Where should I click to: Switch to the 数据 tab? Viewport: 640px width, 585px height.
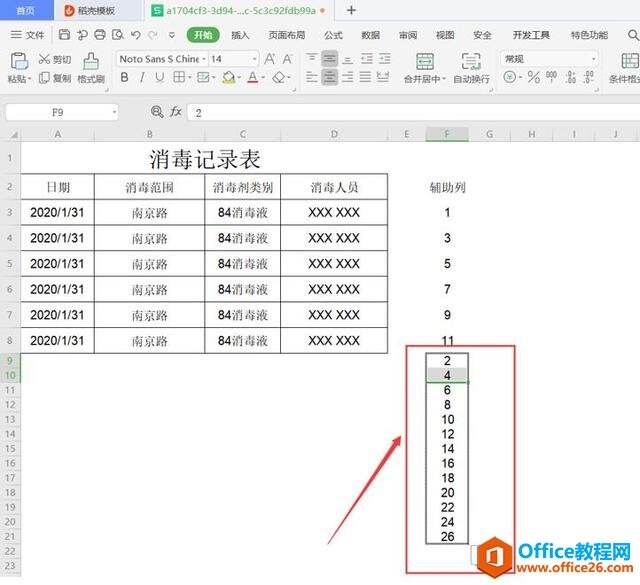click(x=370, y=35)
